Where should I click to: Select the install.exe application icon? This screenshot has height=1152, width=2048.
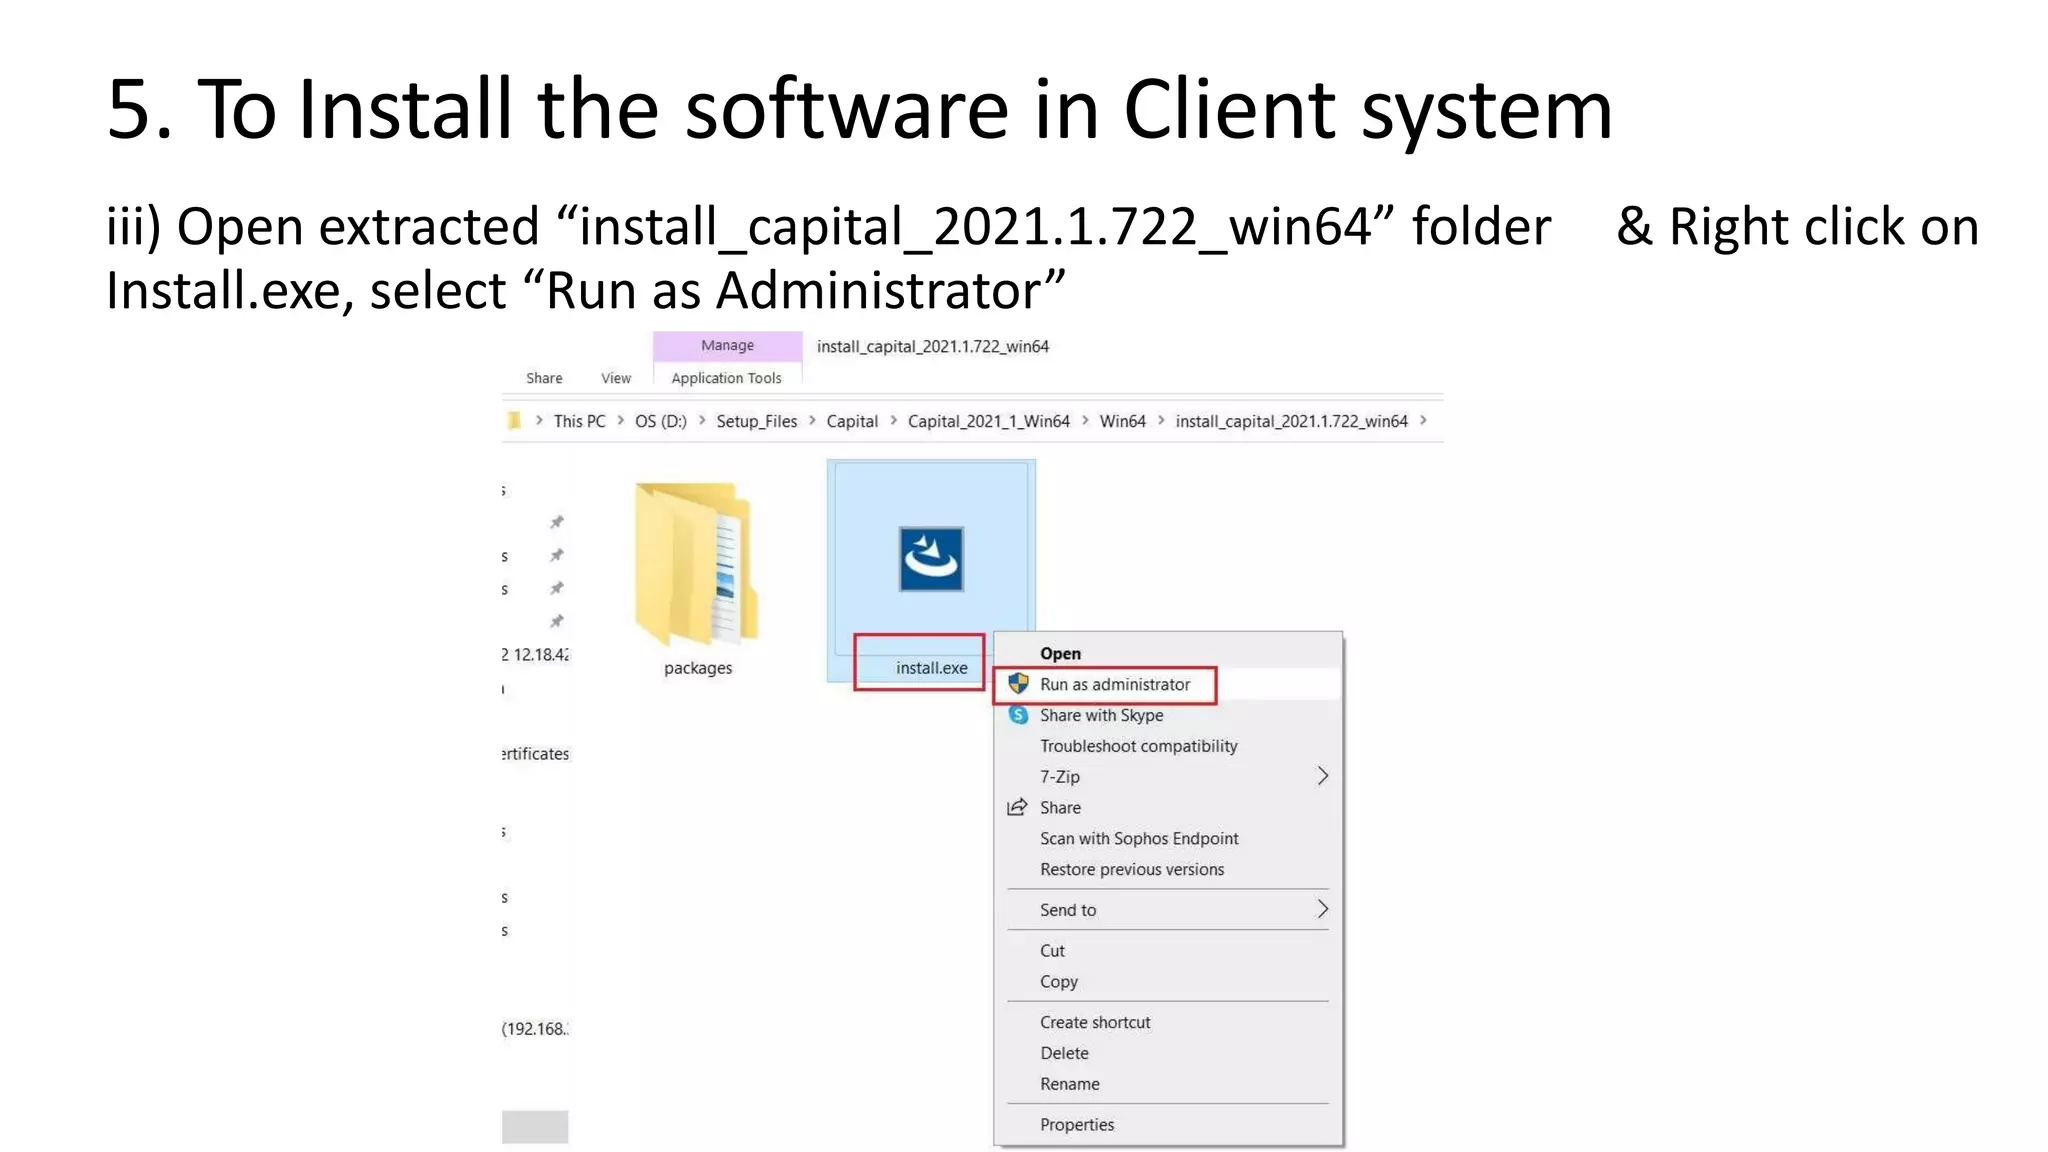tap(931, 559)
